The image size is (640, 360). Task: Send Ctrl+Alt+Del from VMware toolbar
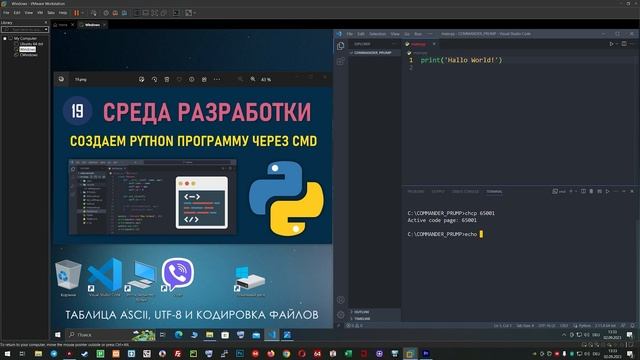coord(94,13)
